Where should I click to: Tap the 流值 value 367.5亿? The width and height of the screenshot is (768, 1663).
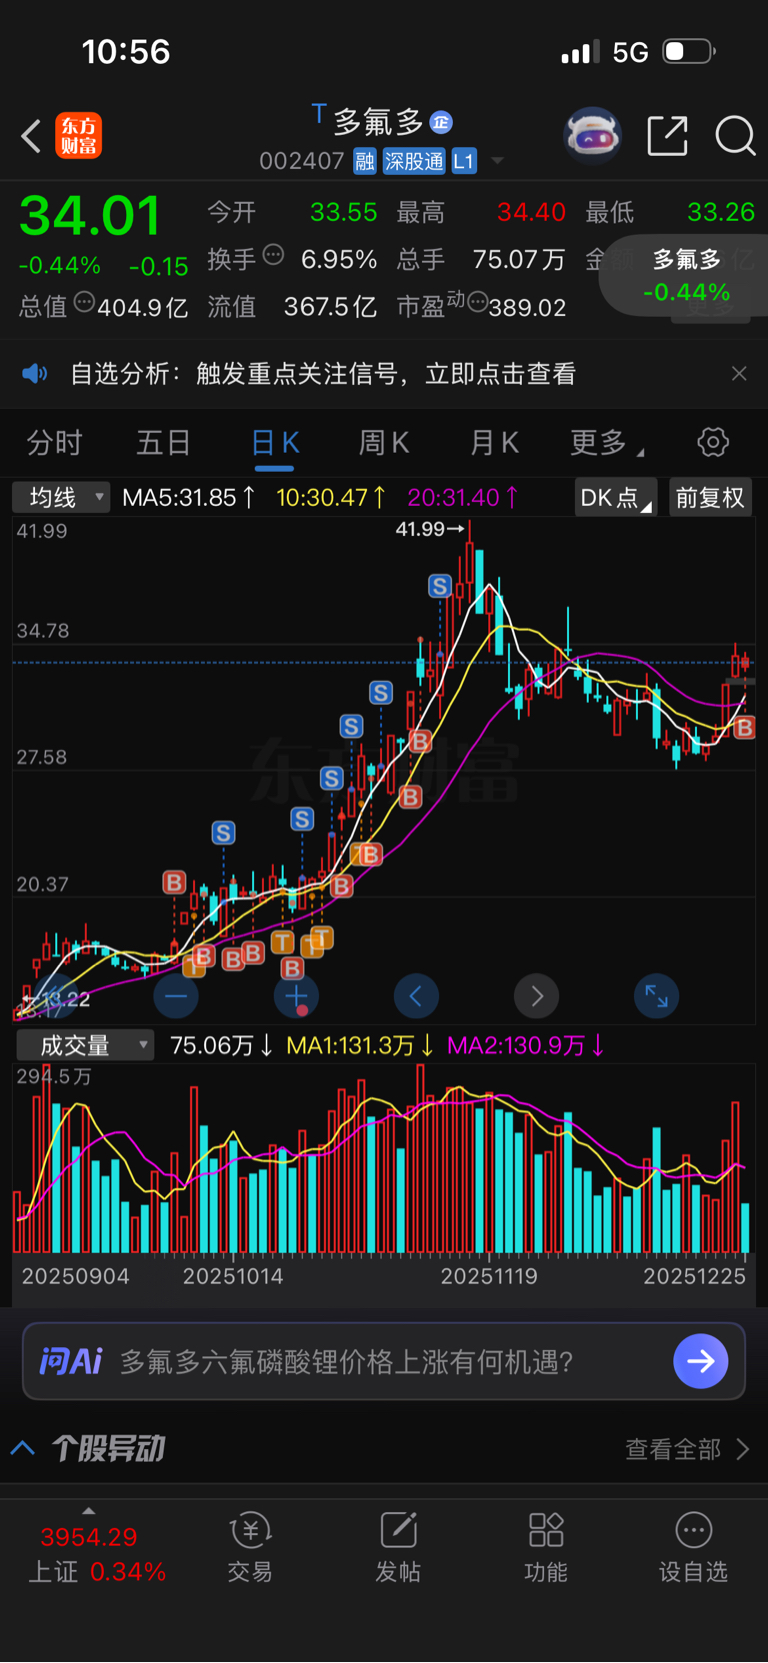click(330, 307)
